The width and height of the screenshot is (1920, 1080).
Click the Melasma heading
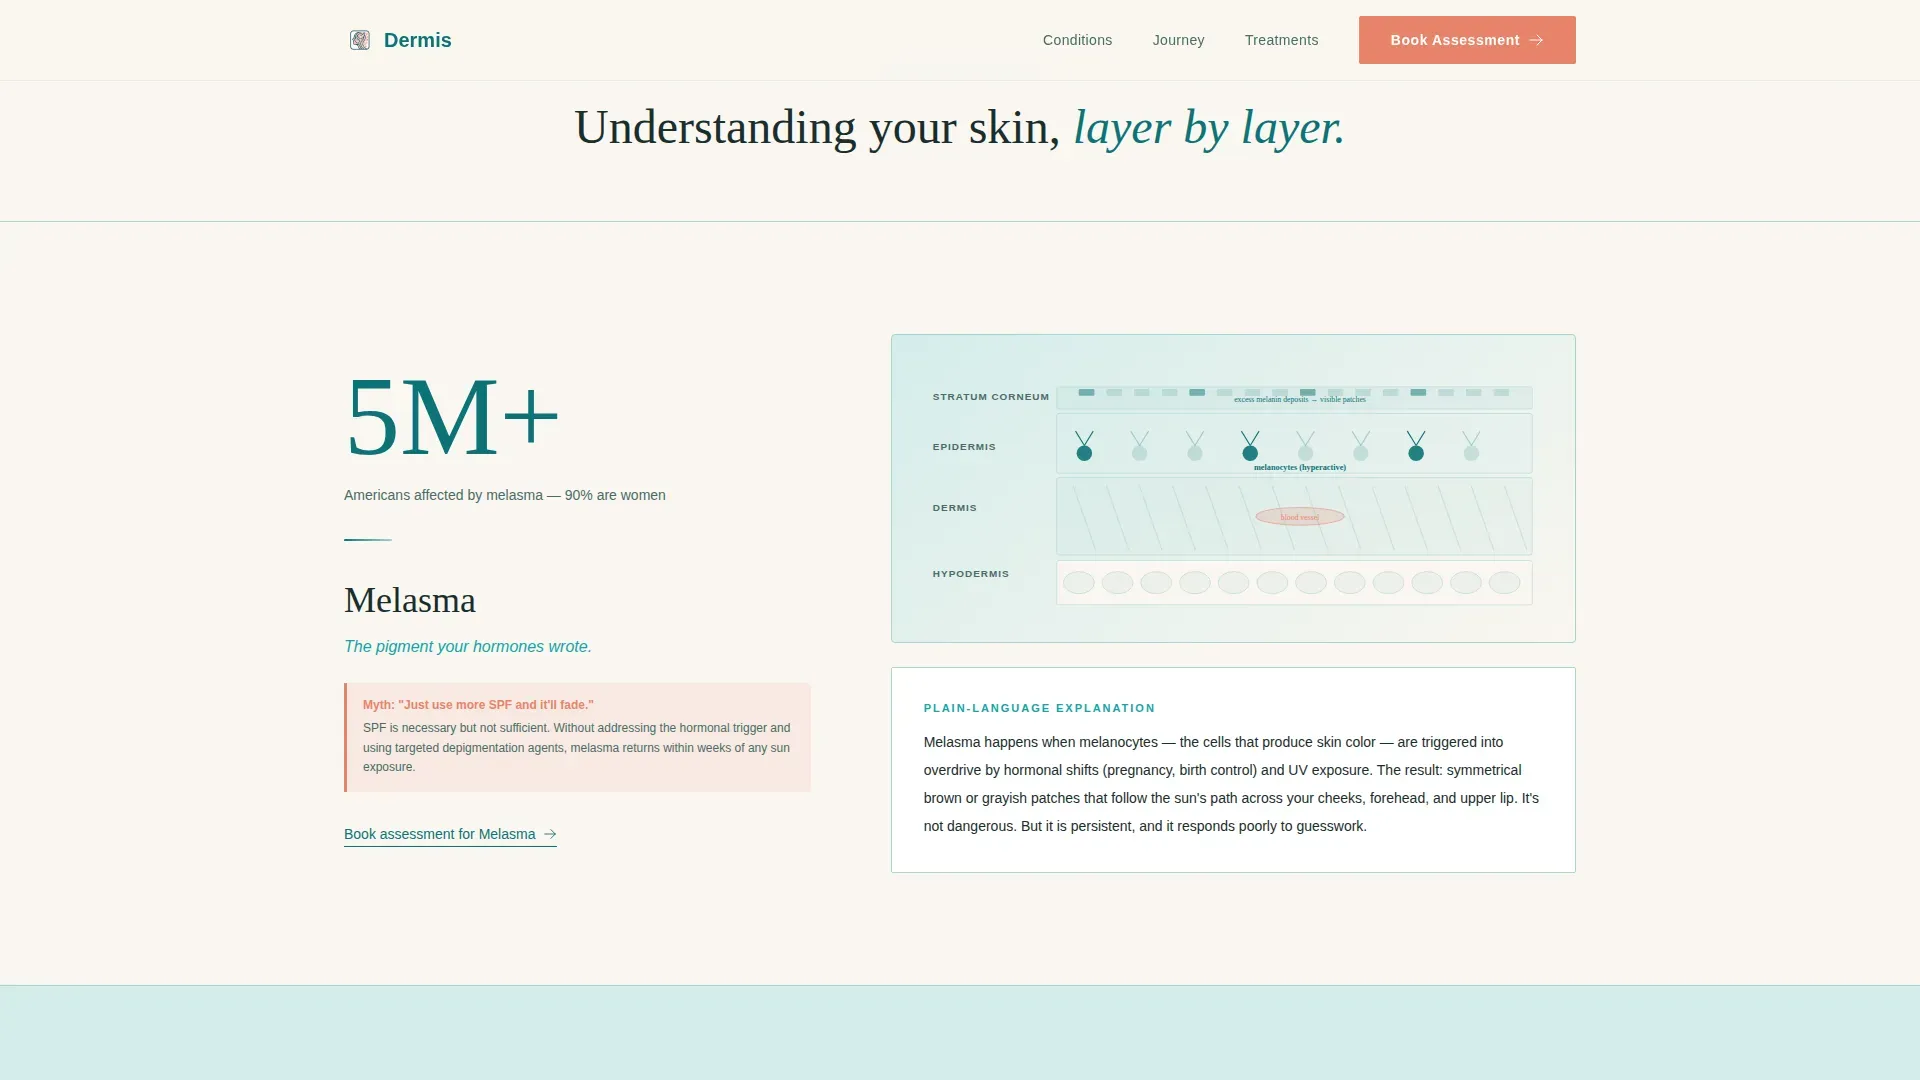pyautogui.click(x=410, y=600)
